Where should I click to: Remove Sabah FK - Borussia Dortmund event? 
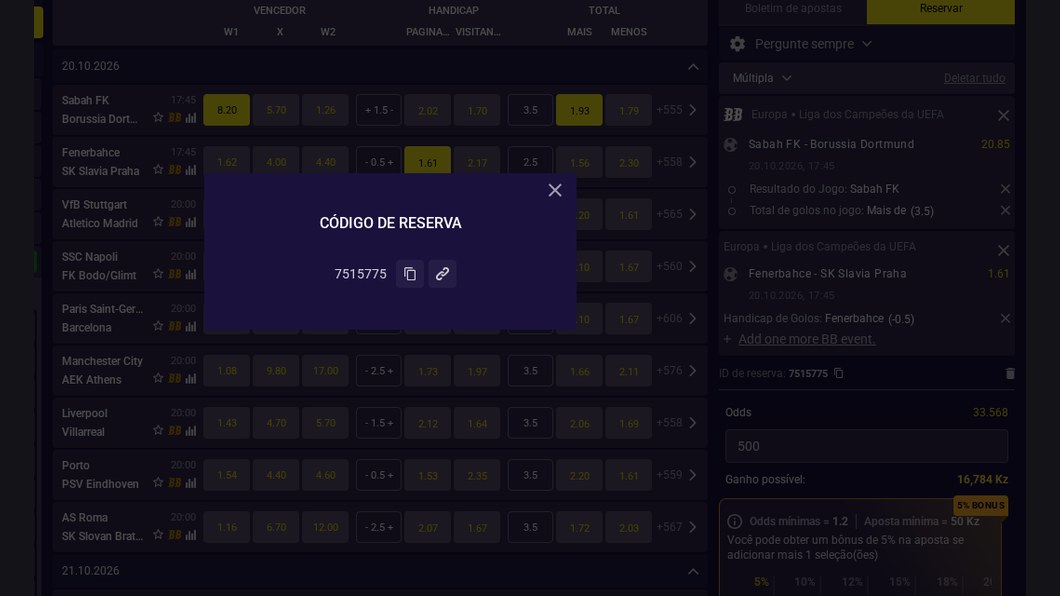1003,116
